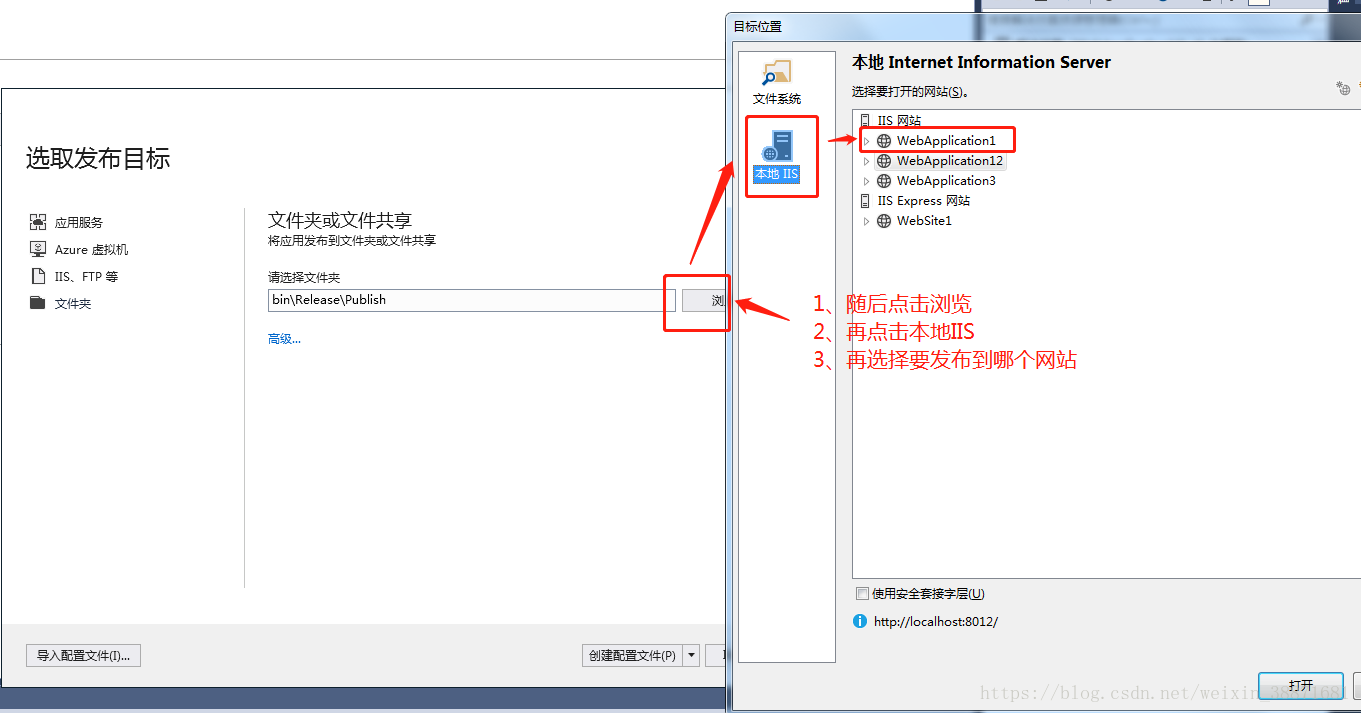Click the WebSite1 globe icon
The width and height of the screenshot is (1361, 713).
[884, 221]
